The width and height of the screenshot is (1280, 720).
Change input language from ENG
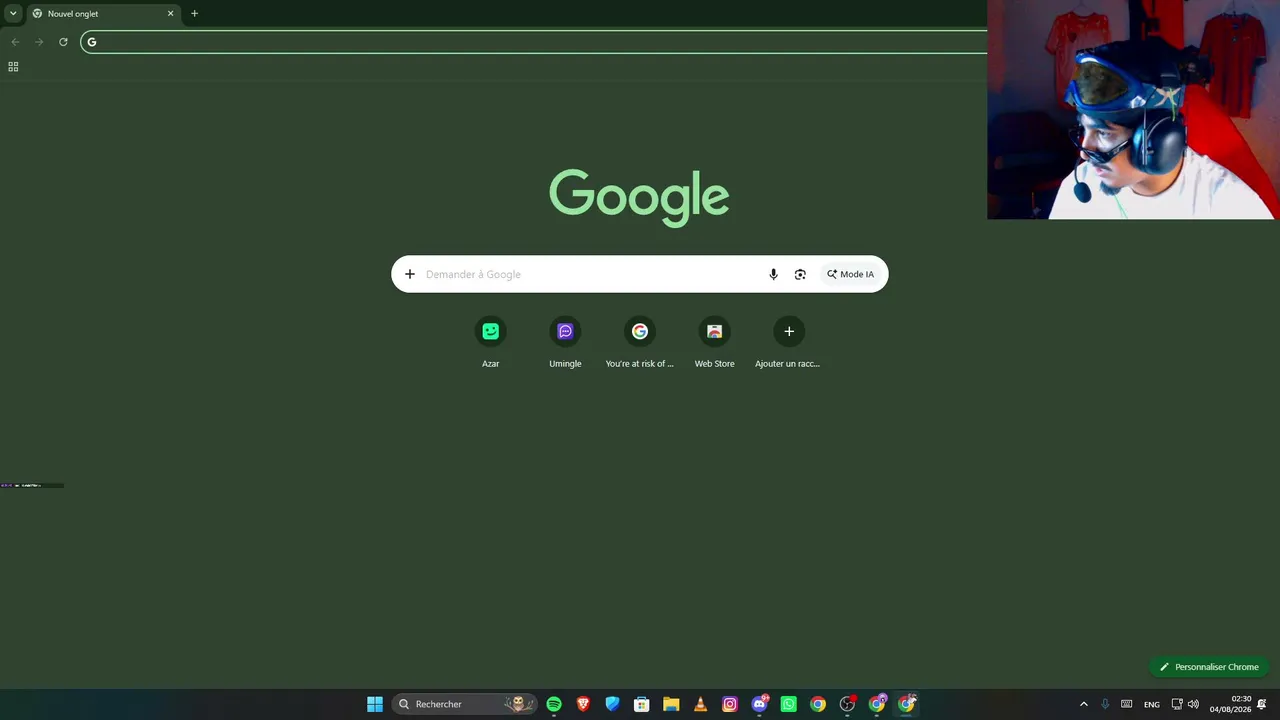pyautogui.click(x=1152, y=704)
